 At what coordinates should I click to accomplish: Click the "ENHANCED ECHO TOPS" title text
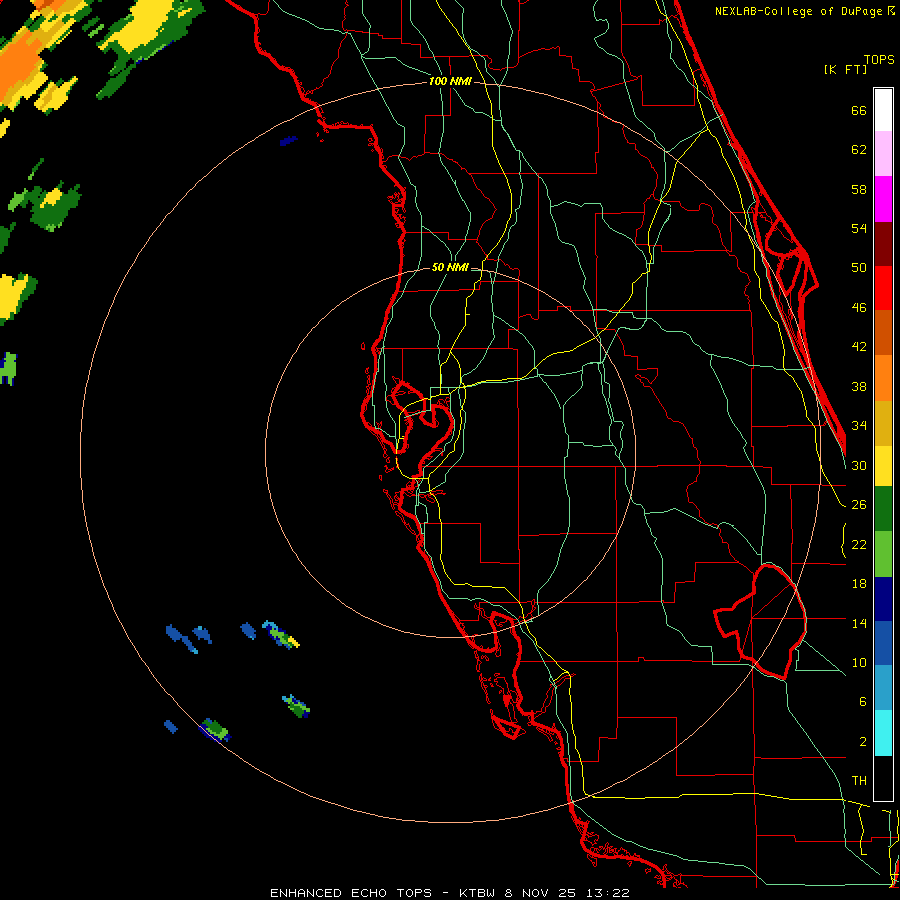350,893
